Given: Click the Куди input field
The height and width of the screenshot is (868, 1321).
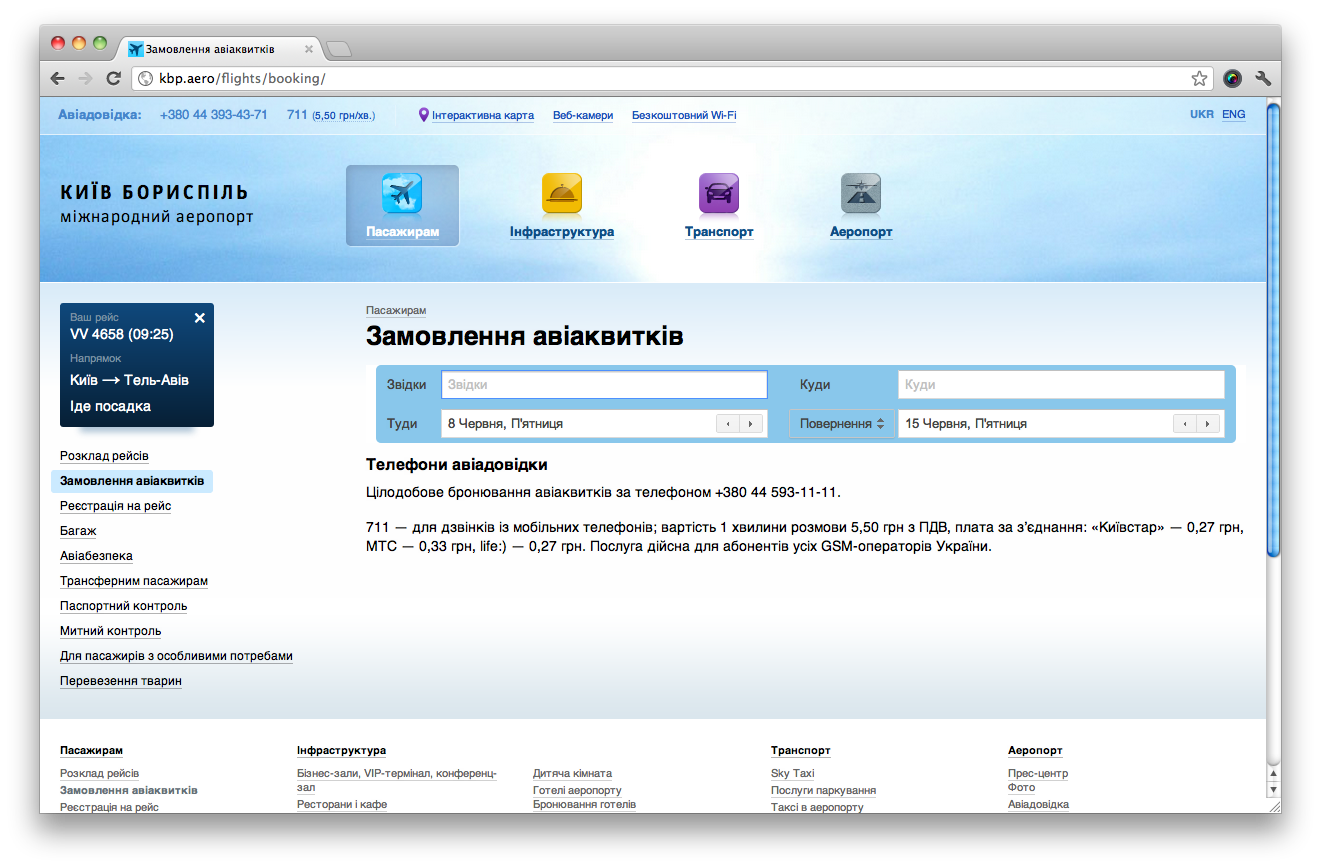Looking at the screenshot, I should pyautogui.click(x=1061, y=385).
